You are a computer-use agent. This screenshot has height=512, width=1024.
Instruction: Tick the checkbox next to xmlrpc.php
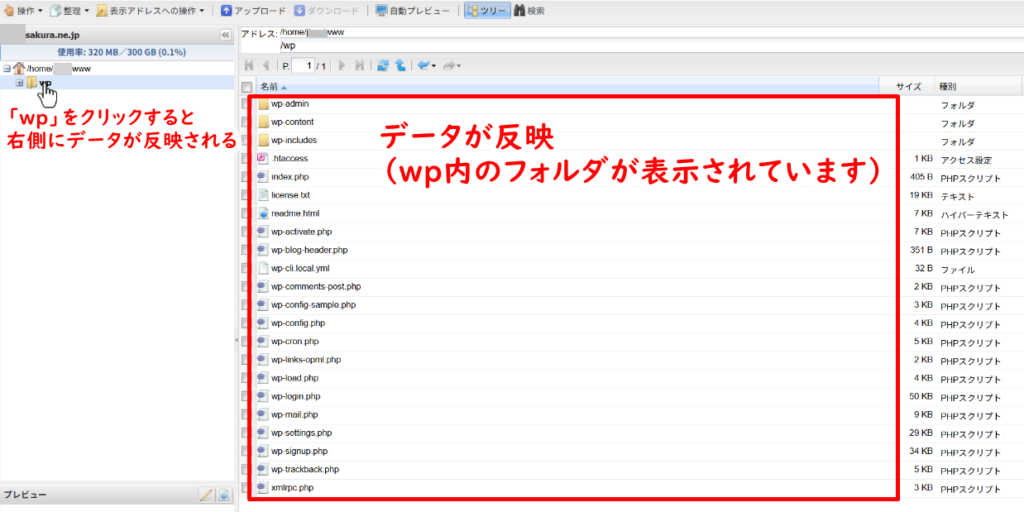247,487
